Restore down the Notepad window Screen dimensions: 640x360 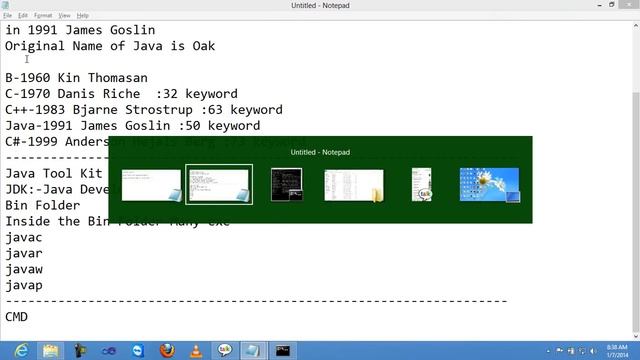[x=611, y=5]
